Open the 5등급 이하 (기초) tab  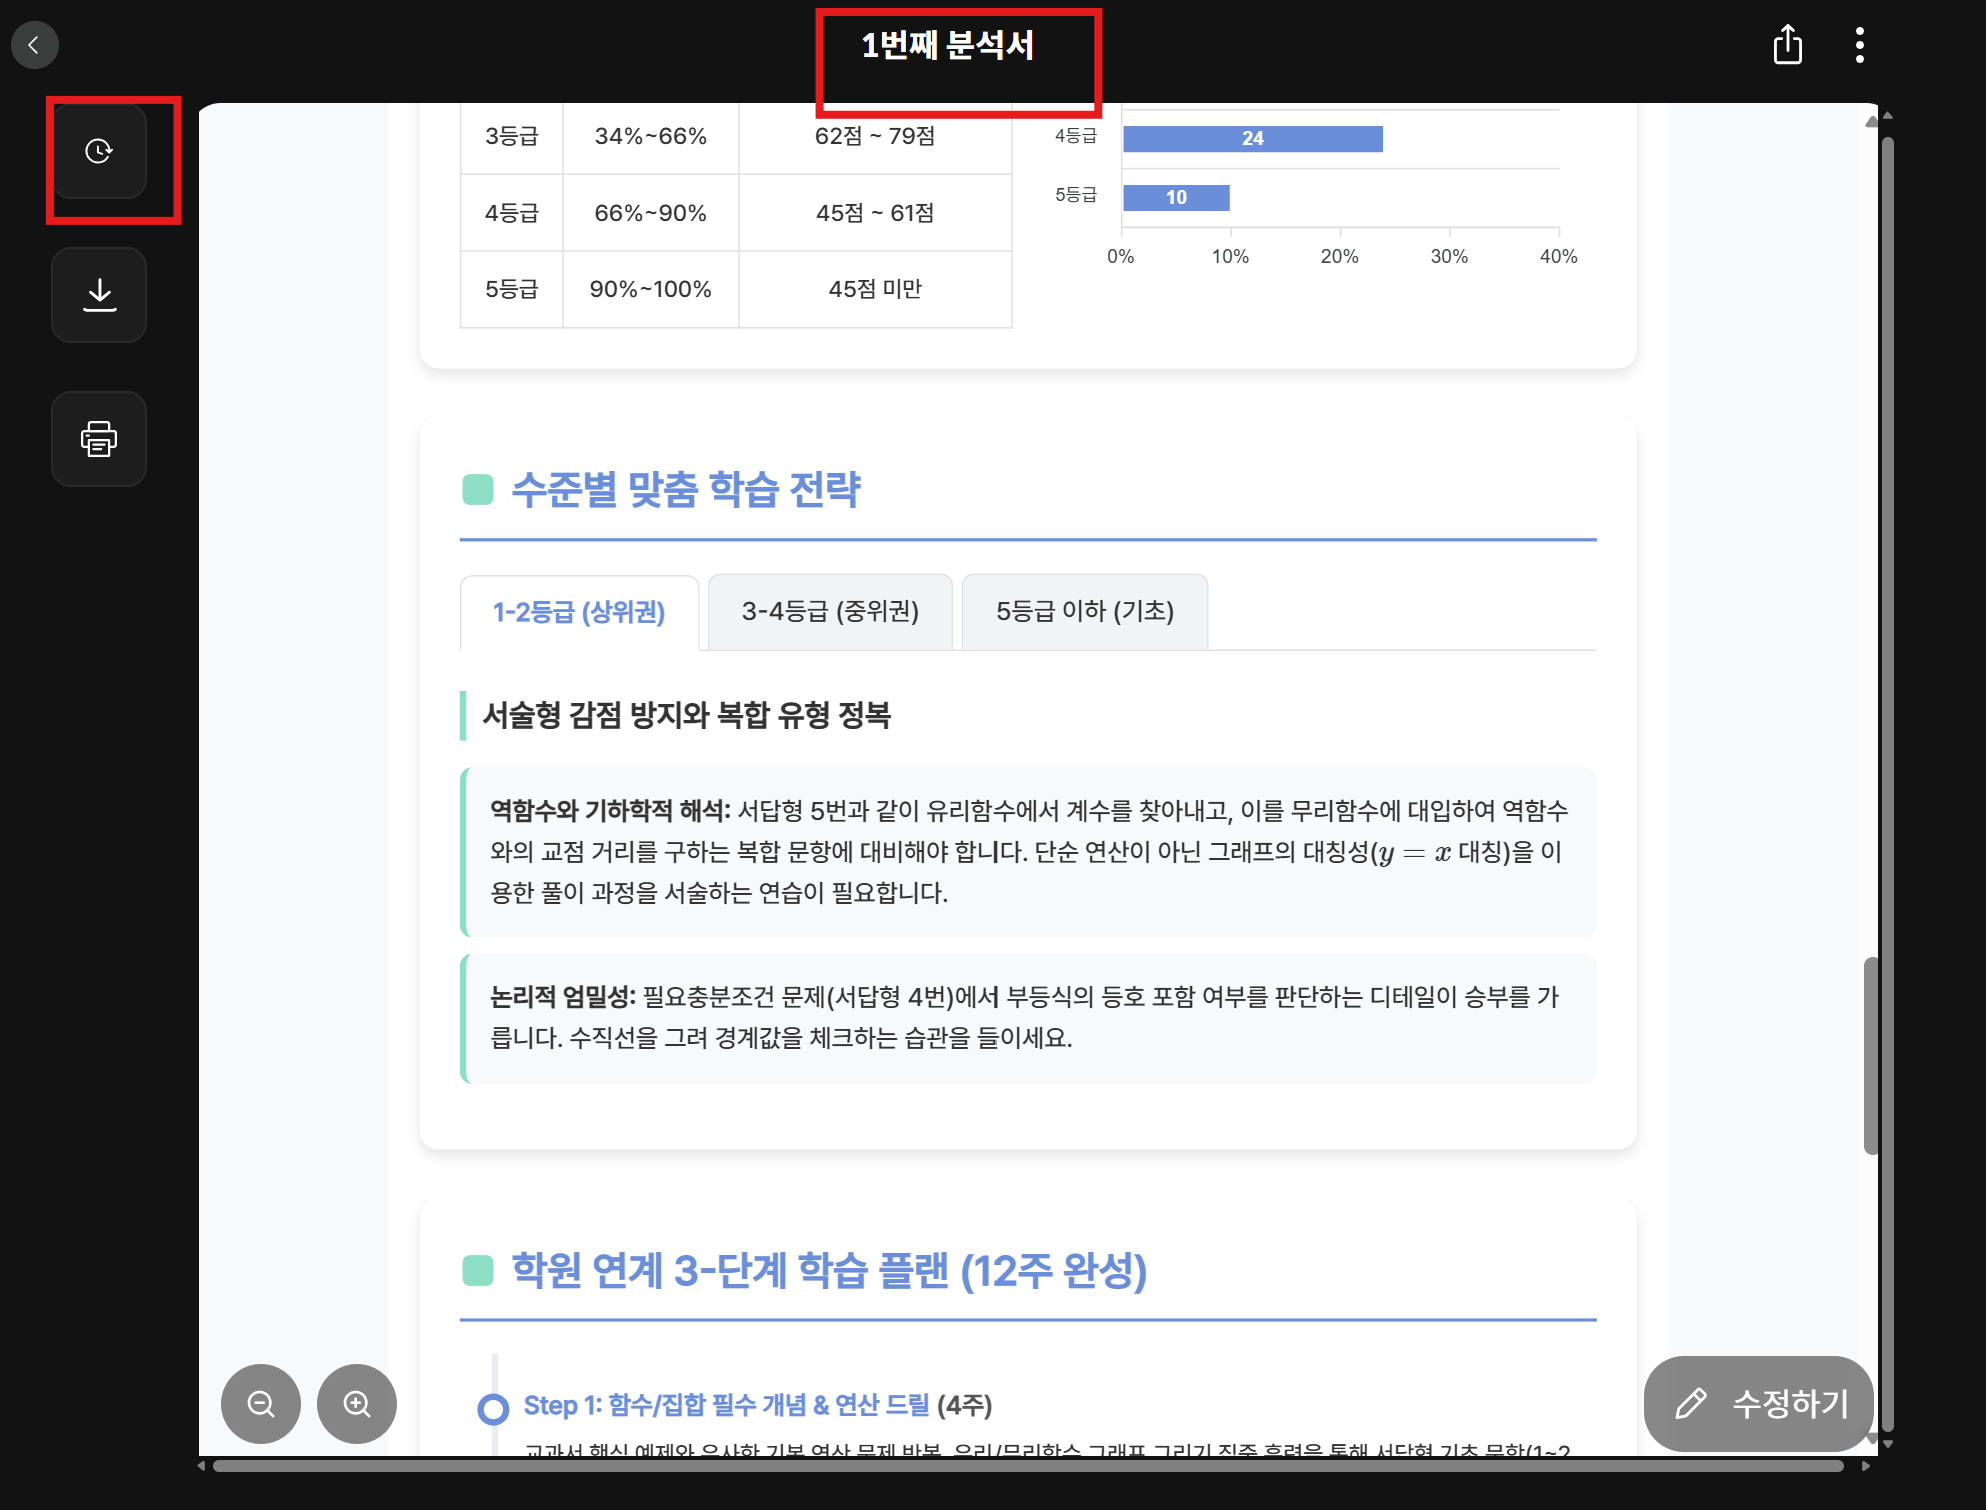[1085, 612]
